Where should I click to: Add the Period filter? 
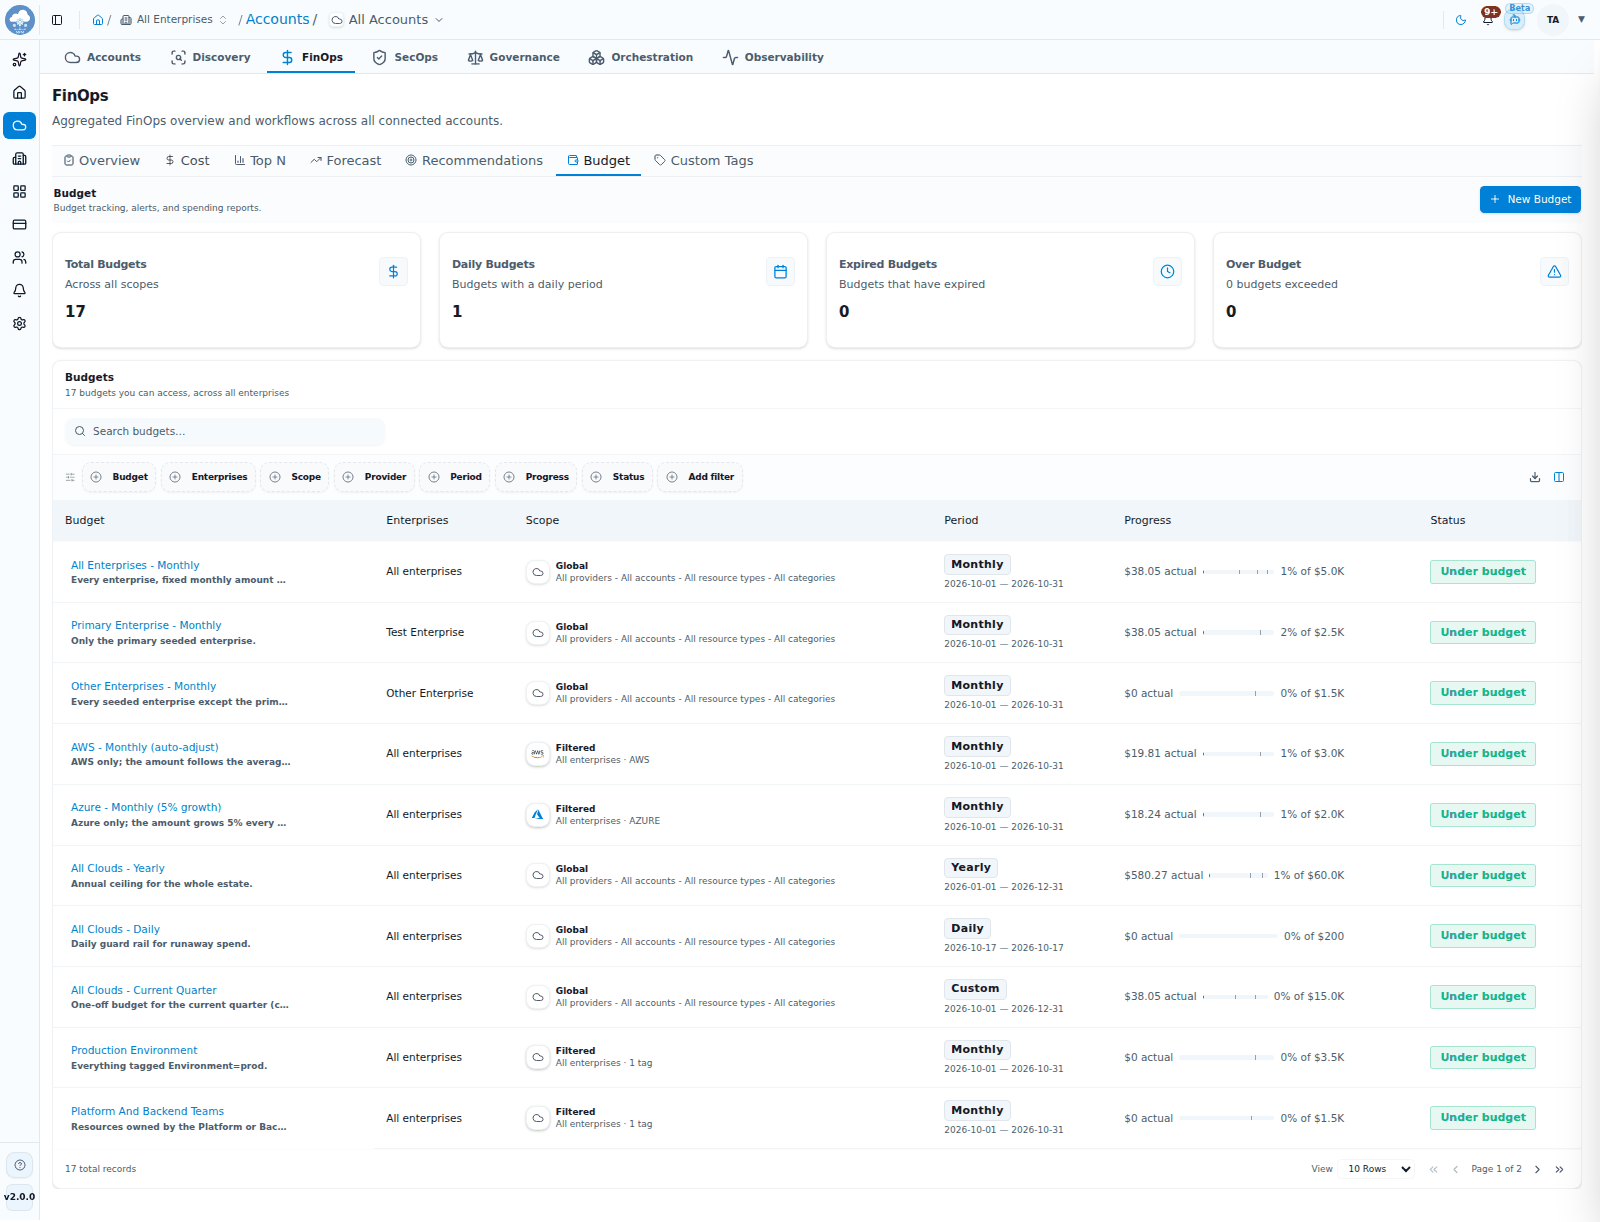(455, 477)
